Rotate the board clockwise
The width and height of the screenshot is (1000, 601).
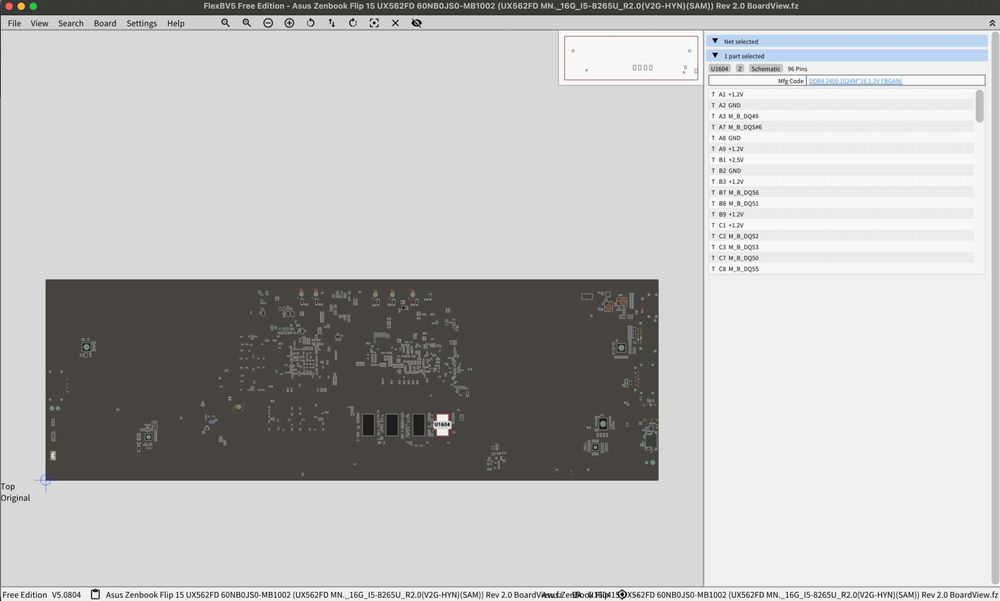coord(353,23)
